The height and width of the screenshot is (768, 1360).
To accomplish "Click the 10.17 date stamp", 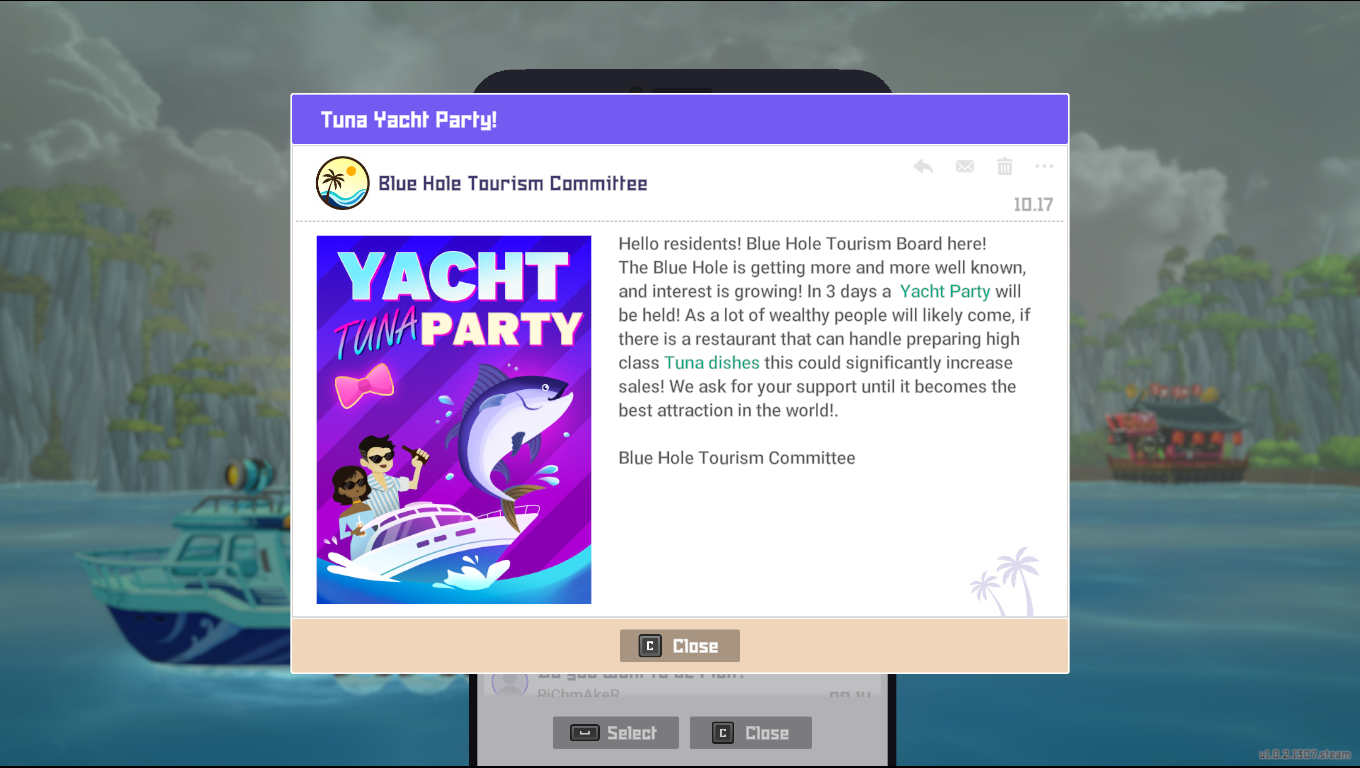I will tap(1033, 204).
